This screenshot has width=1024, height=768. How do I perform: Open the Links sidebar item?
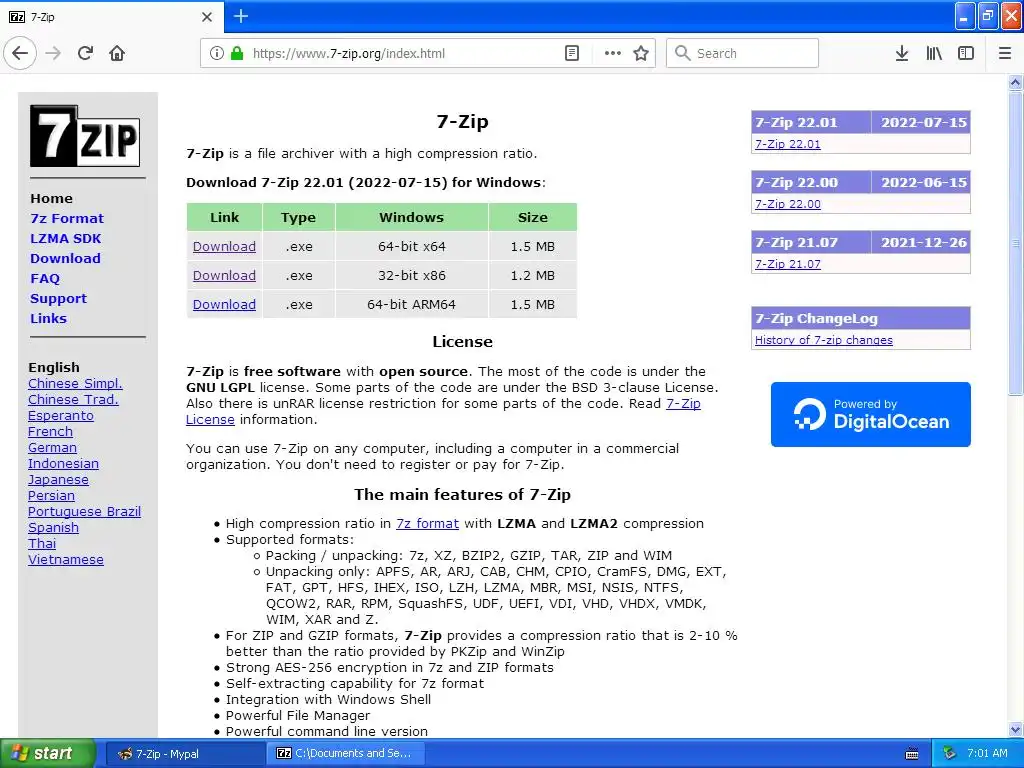coord(48,319)
